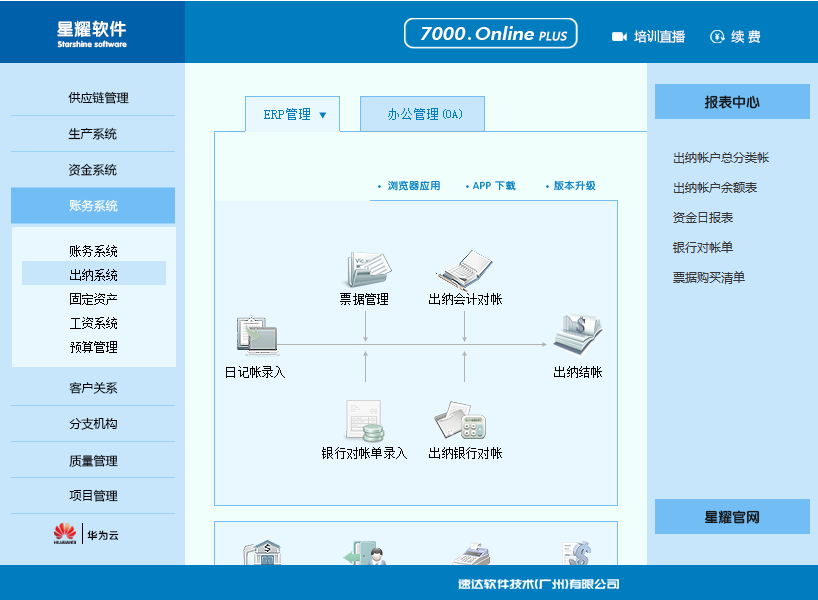Click the door and person icon in lower panel
This screenshot has width=818, height=600.
(x=365, y=553)
